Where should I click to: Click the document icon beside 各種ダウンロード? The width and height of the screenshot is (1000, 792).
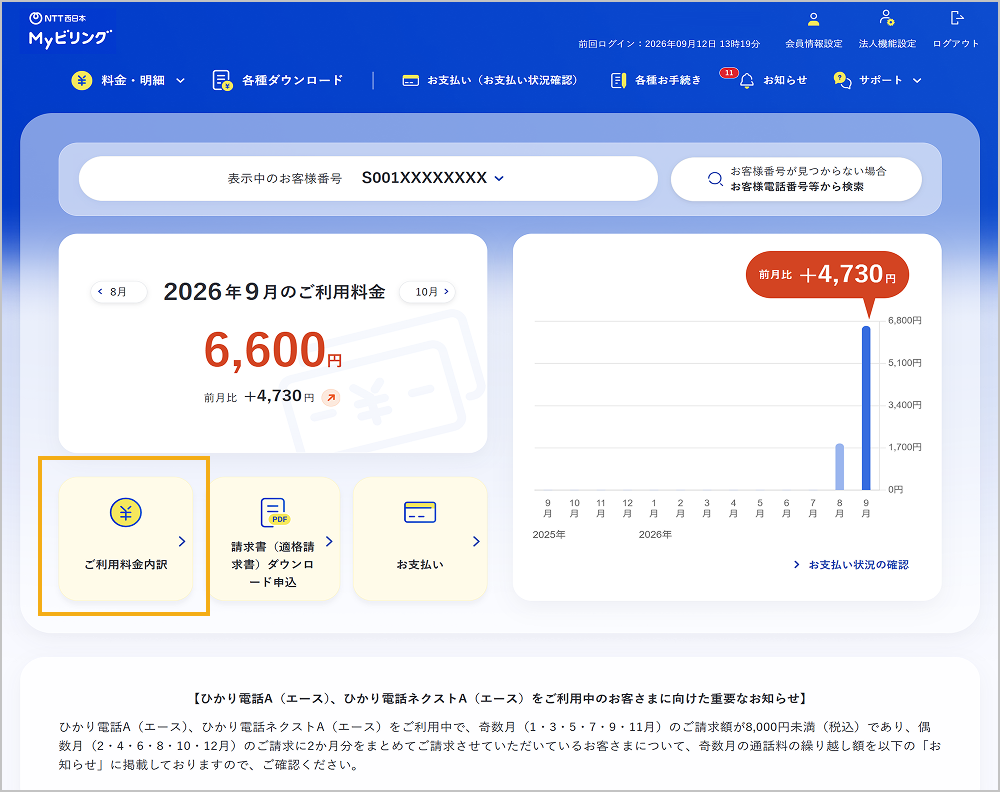coord(222,80)
